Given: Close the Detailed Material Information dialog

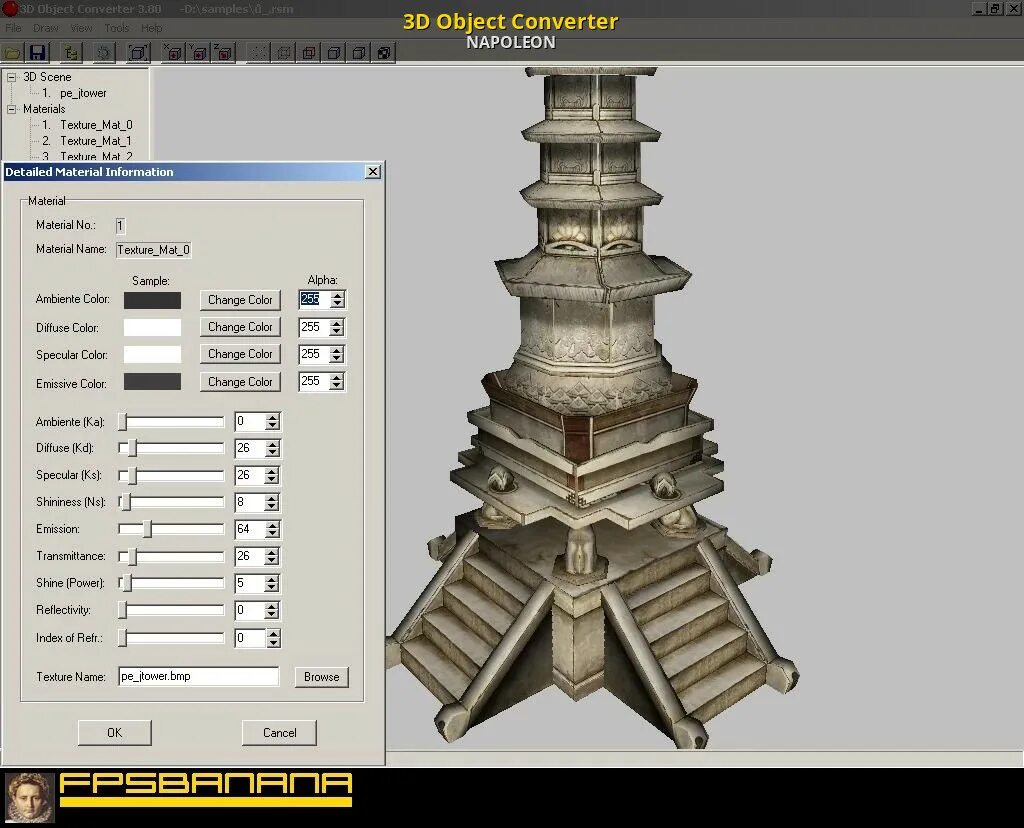Looking at the screenshot, I should [372, 172].
